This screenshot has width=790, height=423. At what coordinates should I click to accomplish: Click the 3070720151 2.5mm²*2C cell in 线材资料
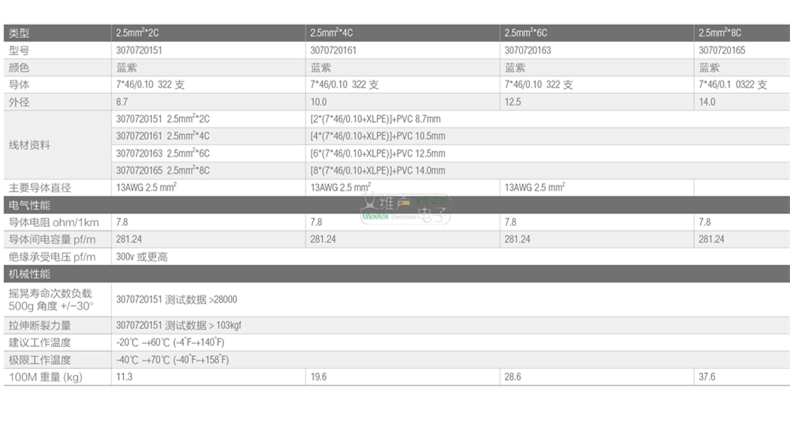163,119
